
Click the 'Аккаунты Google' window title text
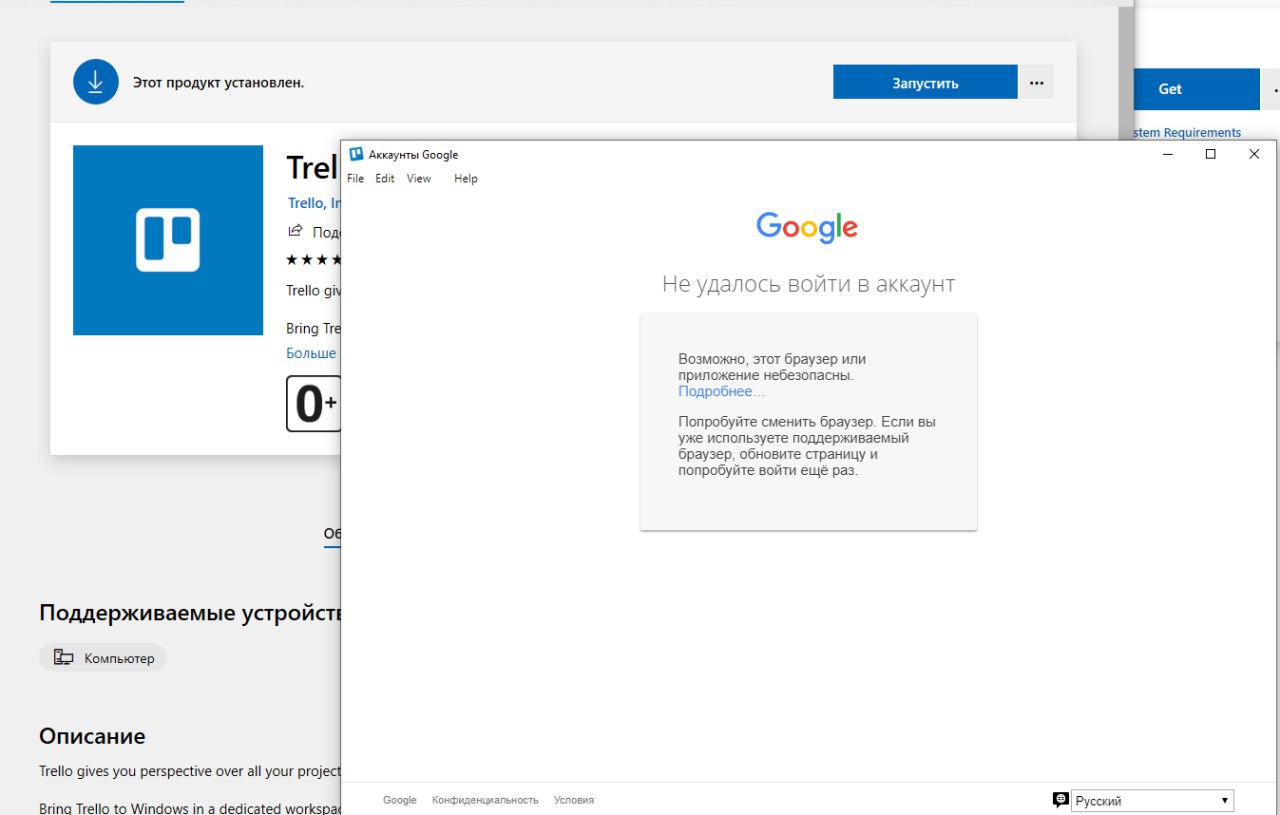coord(413,155)
